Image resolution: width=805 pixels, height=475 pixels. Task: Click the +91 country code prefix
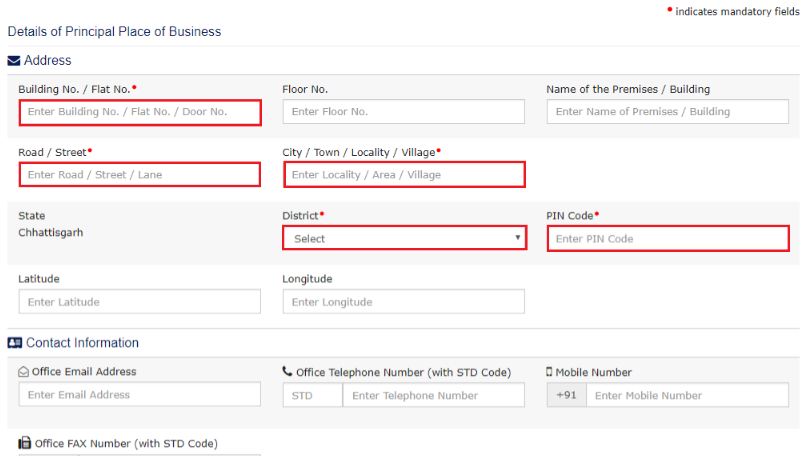tap(565, 395)
